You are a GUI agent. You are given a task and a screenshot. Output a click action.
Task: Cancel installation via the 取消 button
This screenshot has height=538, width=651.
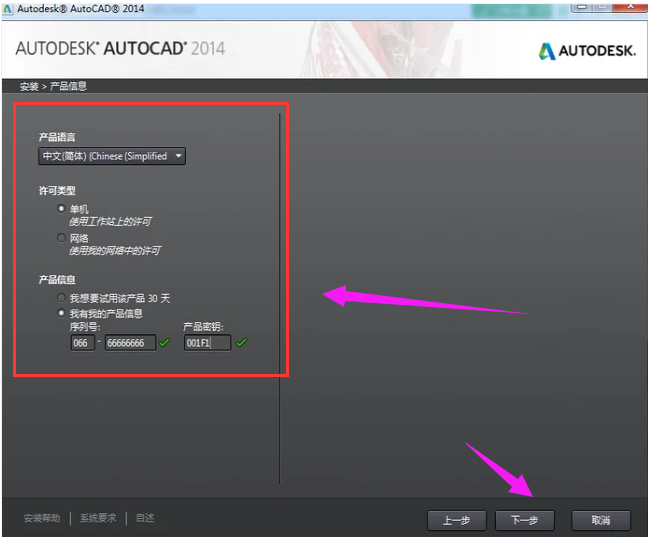click(600, 520)
